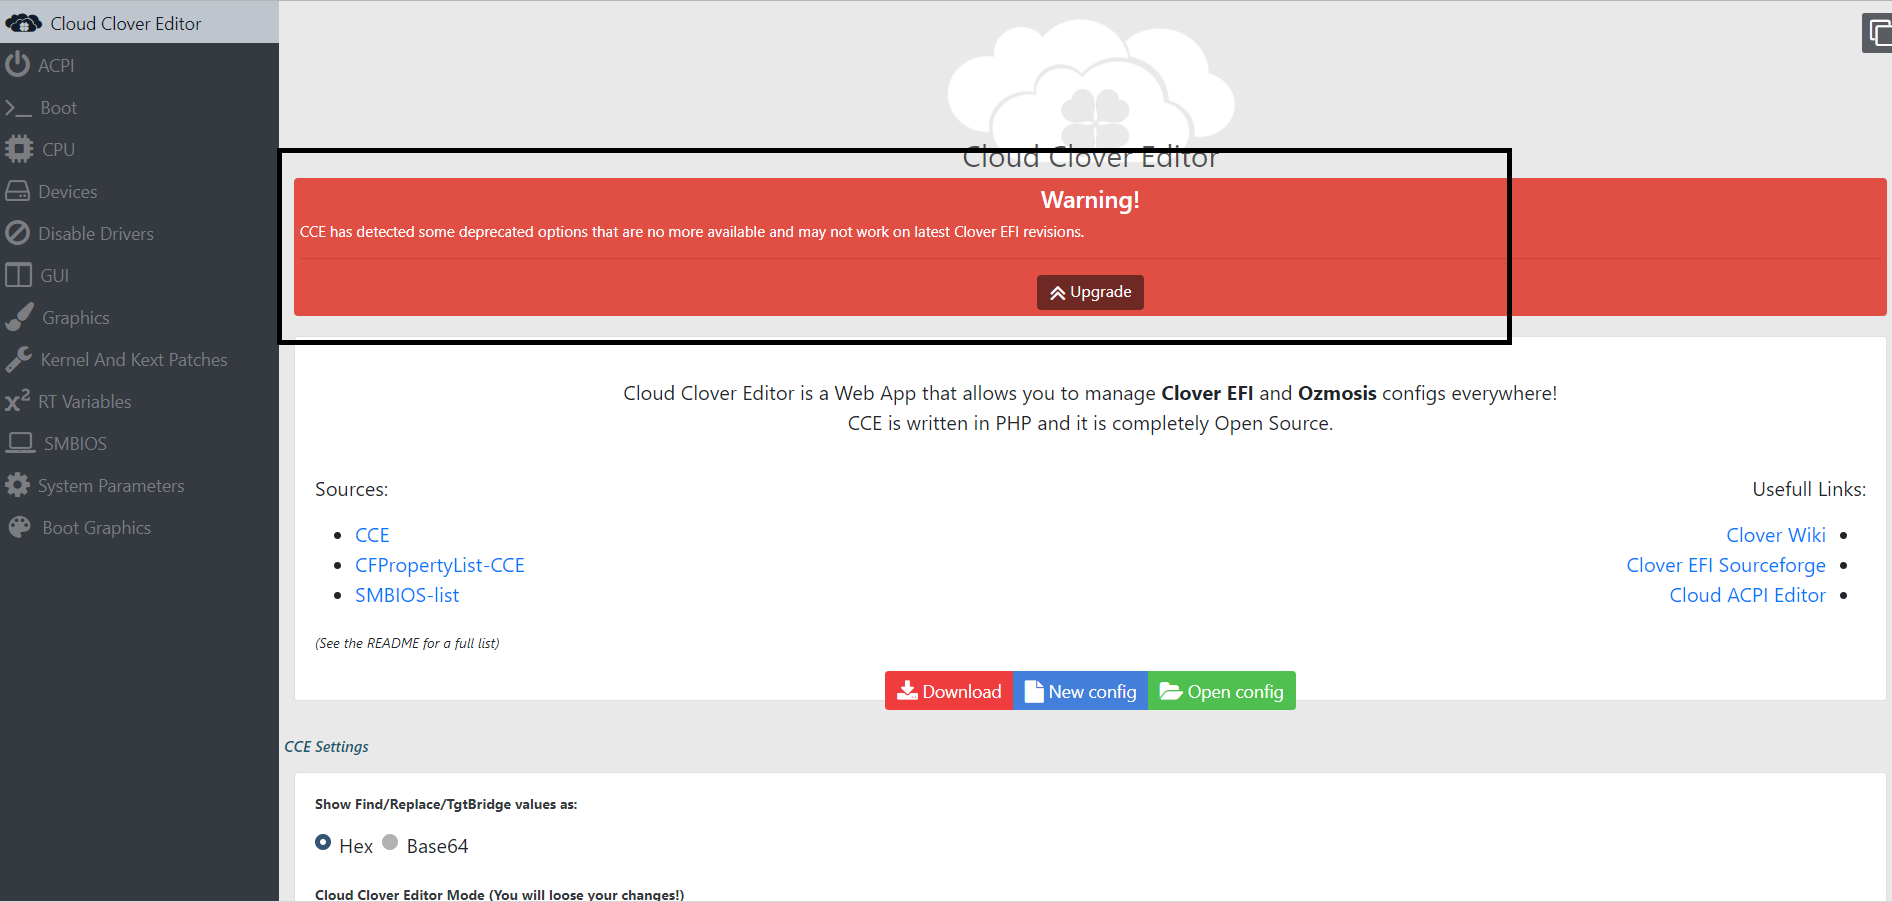
Task: Go to RT Variables
Action: [139, 401]
